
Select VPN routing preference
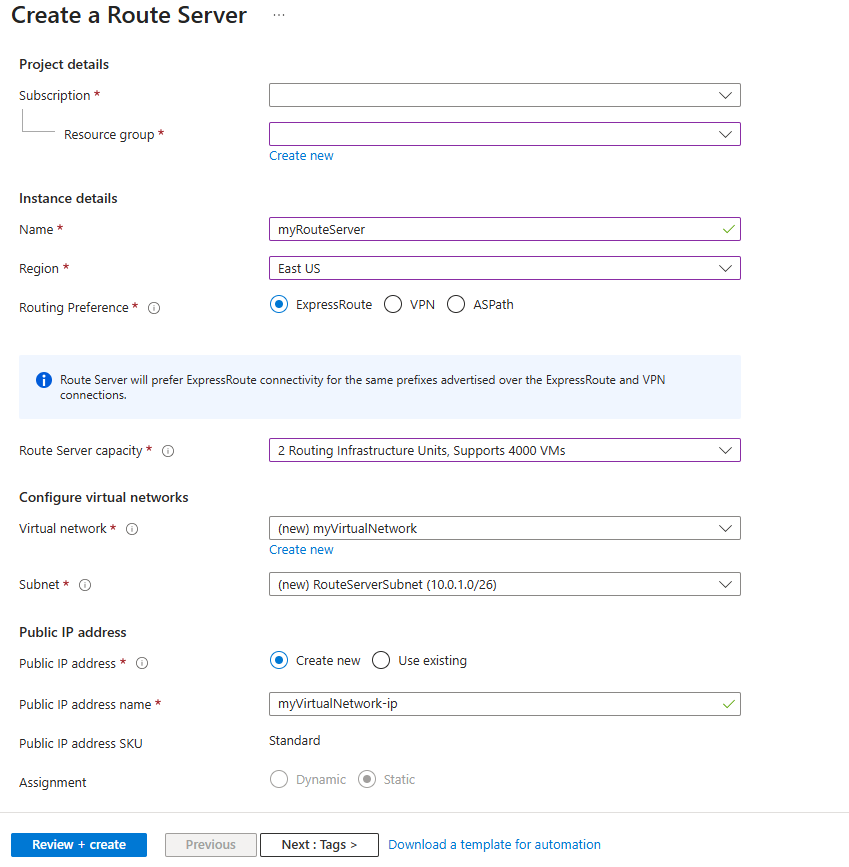pyautogui.click(x=393, y=305)
